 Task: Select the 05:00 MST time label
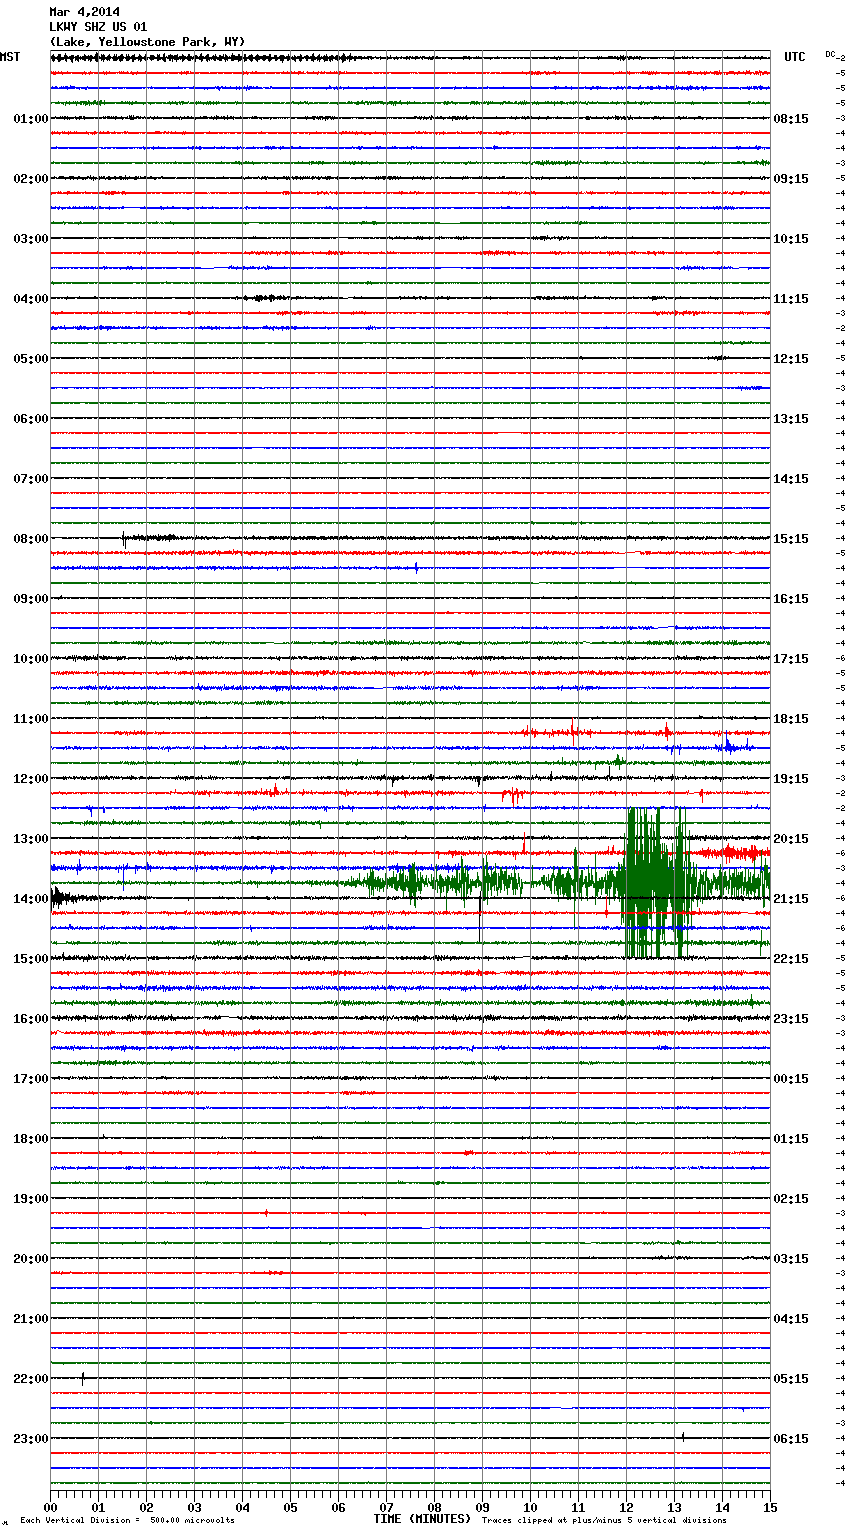30,359
